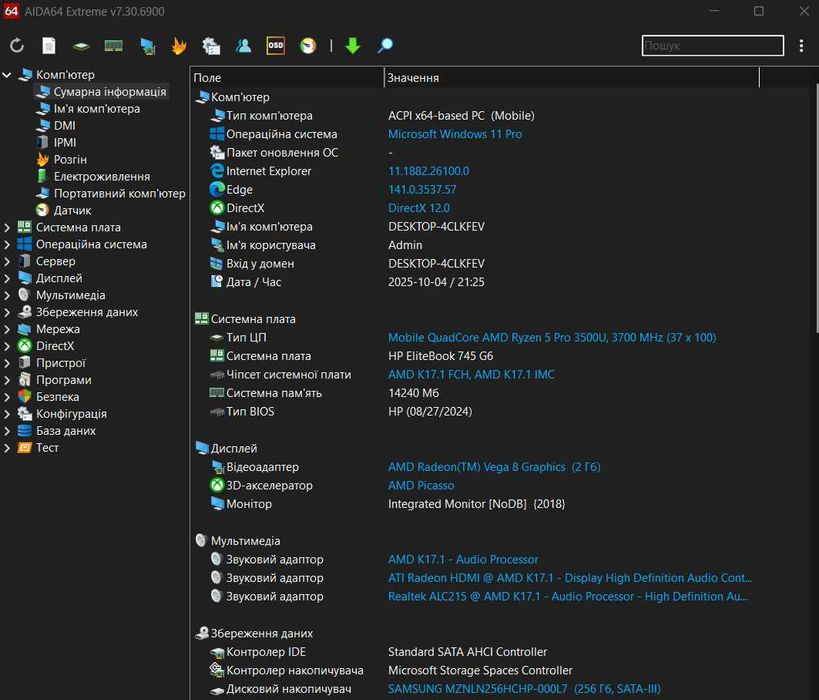Select the 14240 МБ memory value

click(413, 393)
